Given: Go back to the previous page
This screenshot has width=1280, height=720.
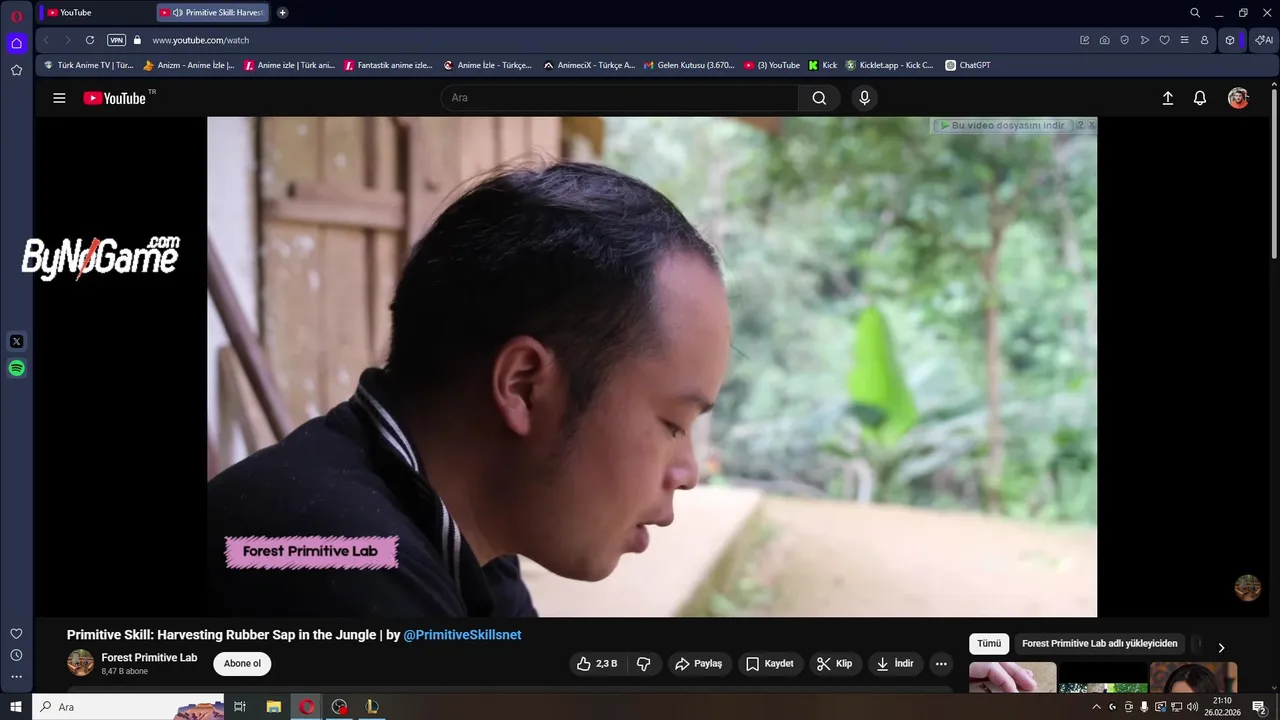Looking at the screenshot, I should [x=46, y=40].
